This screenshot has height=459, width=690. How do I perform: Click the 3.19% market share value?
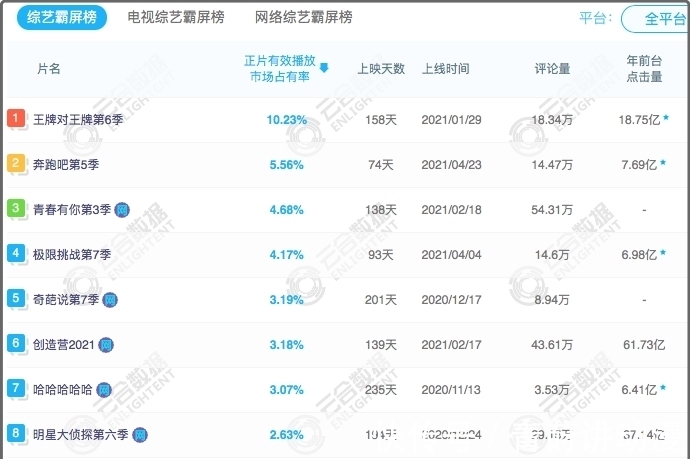click(x=286, y=300)
